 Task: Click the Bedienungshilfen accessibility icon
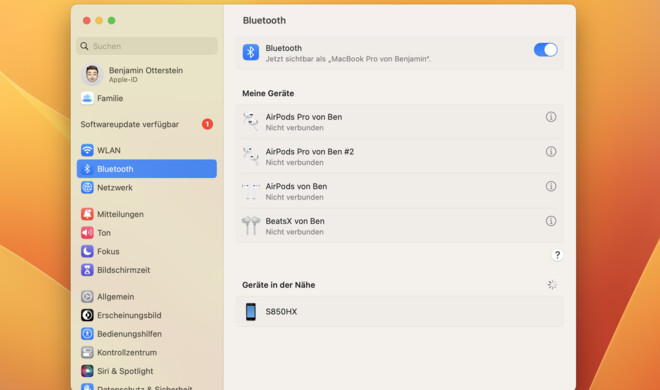point(87,334)
